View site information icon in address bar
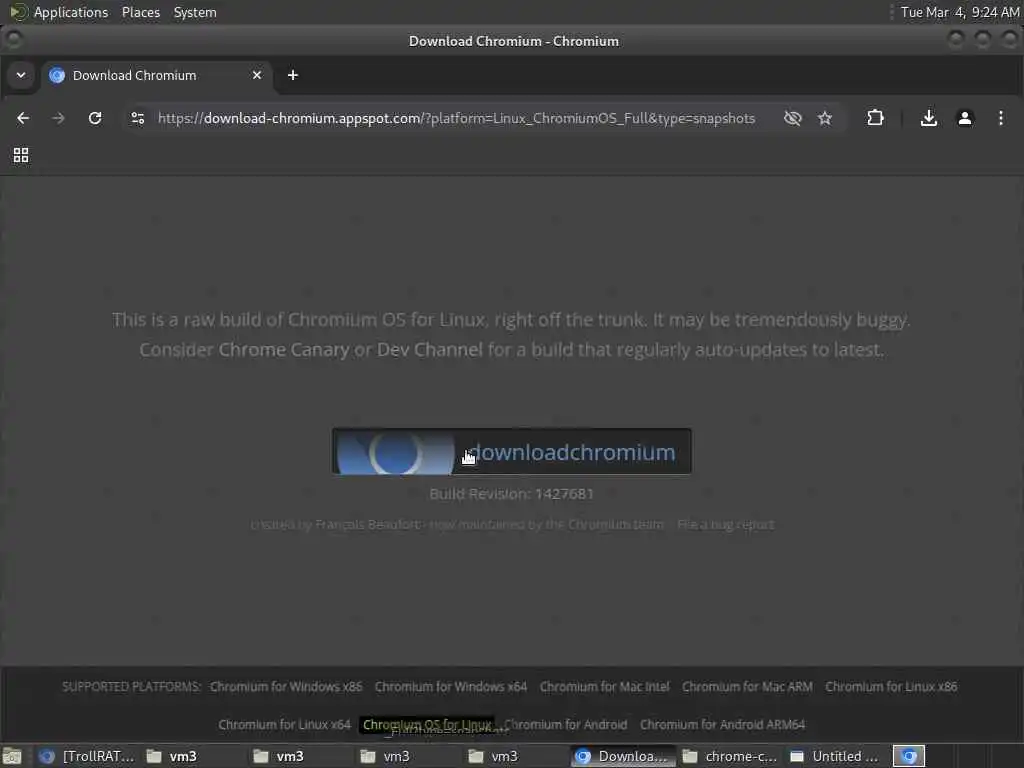 click(x=138, y=118)
